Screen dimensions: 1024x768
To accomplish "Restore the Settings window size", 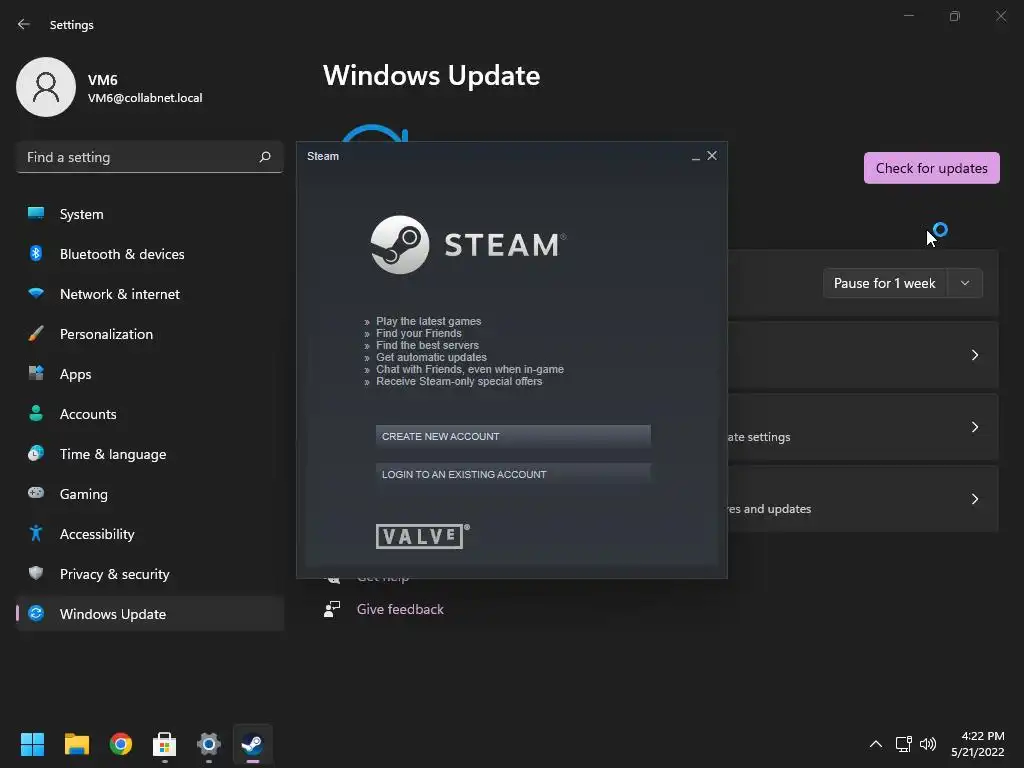I will point(955,16).
